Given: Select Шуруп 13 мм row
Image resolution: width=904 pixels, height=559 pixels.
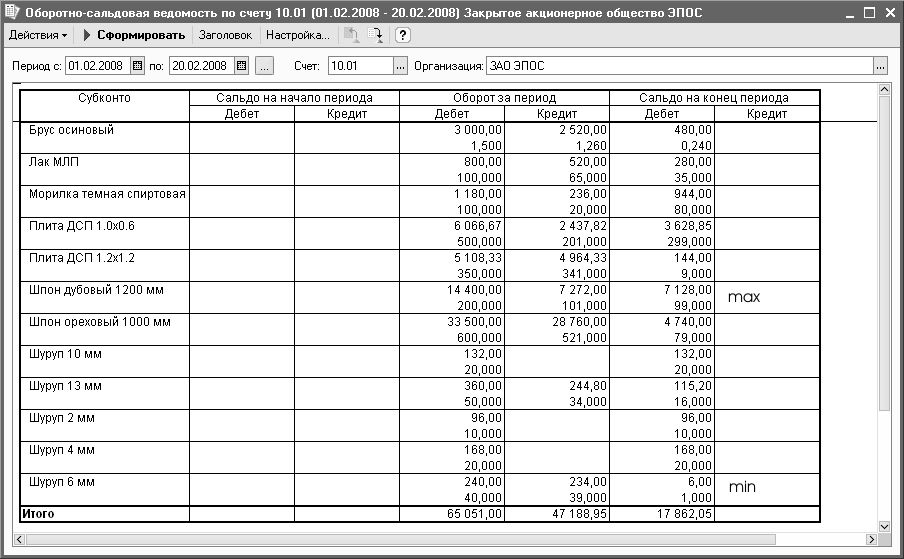Looking at the screenshot, I should tap(65, 386).
